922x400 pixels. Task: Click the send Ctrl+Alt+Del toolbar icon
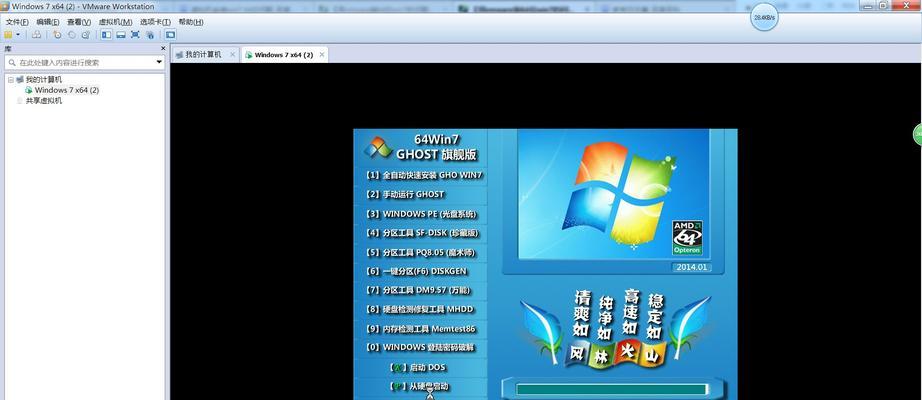click(x=36, y=35)
